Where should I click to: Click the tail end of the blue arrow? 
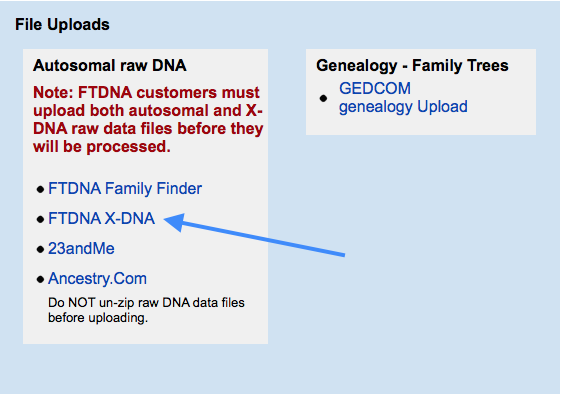342,254
